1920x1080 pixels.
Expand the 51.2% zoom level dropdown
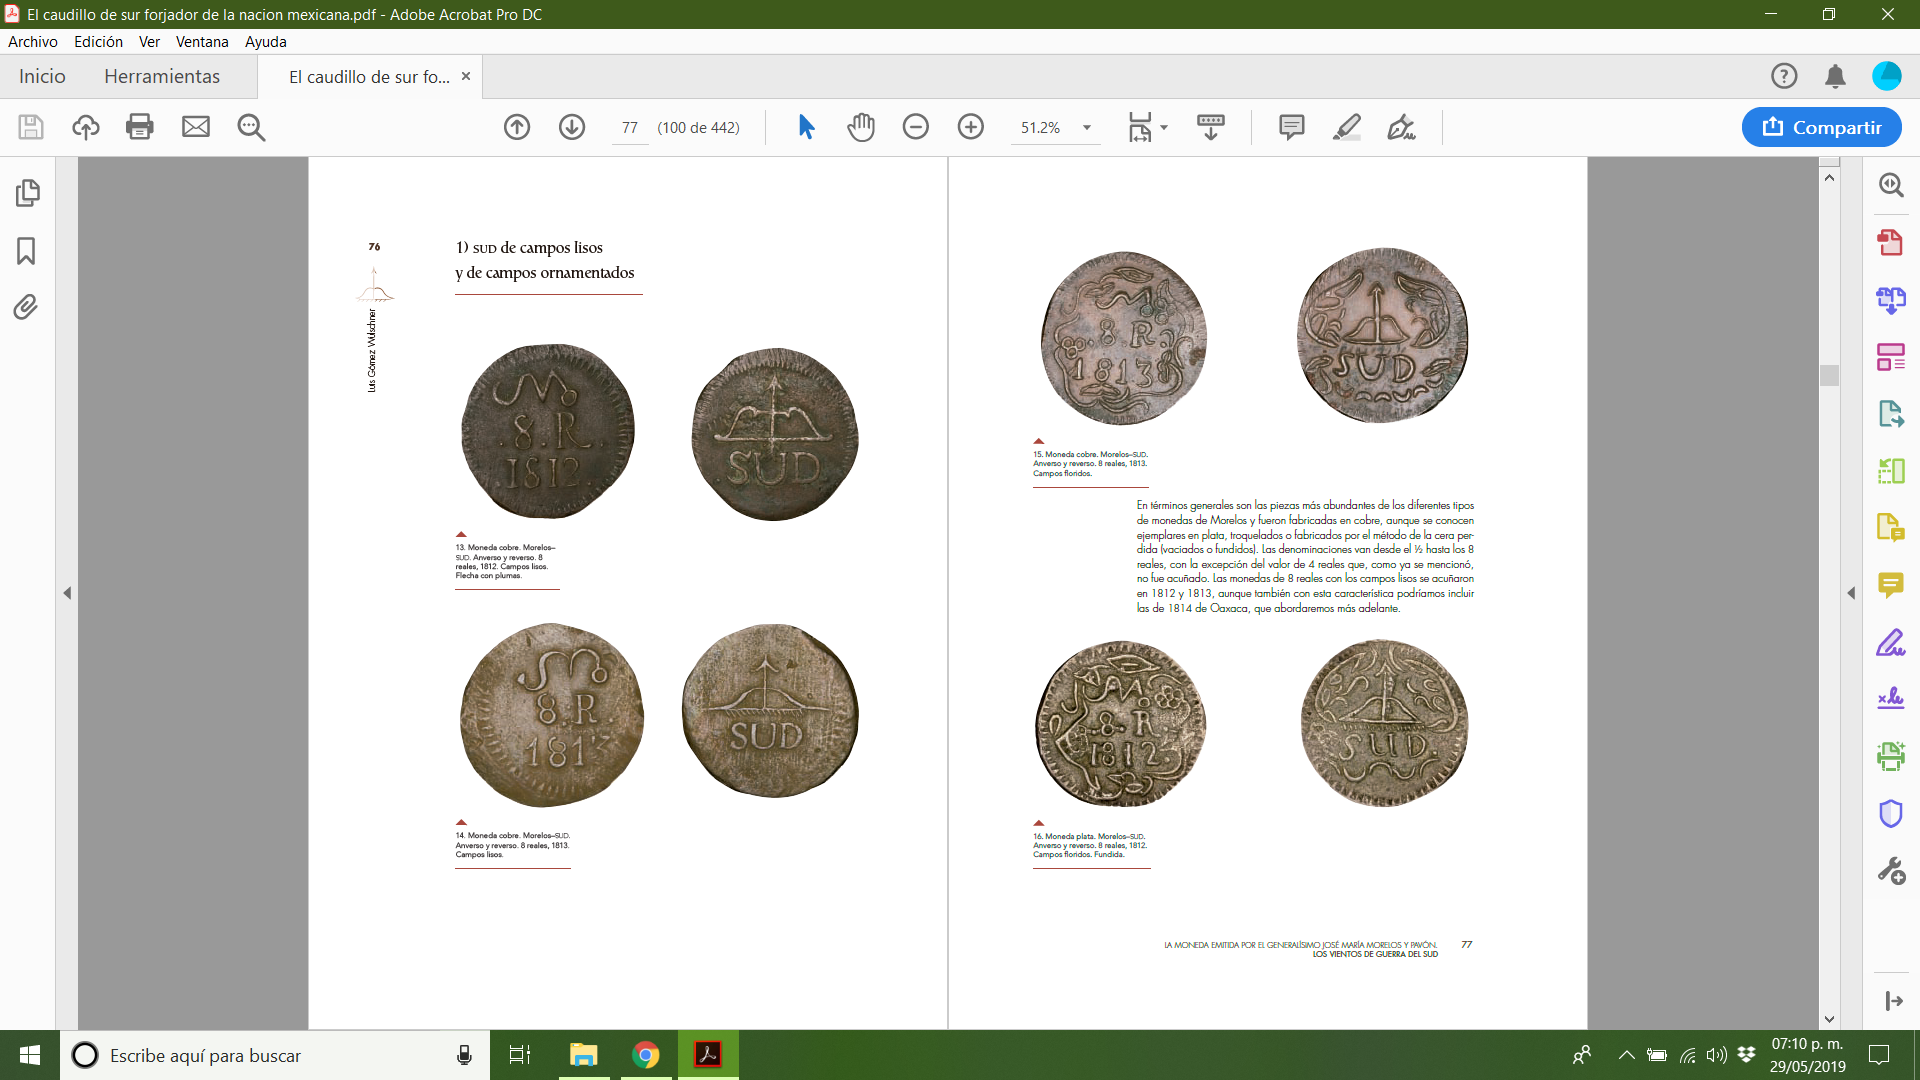point(1087,128)
